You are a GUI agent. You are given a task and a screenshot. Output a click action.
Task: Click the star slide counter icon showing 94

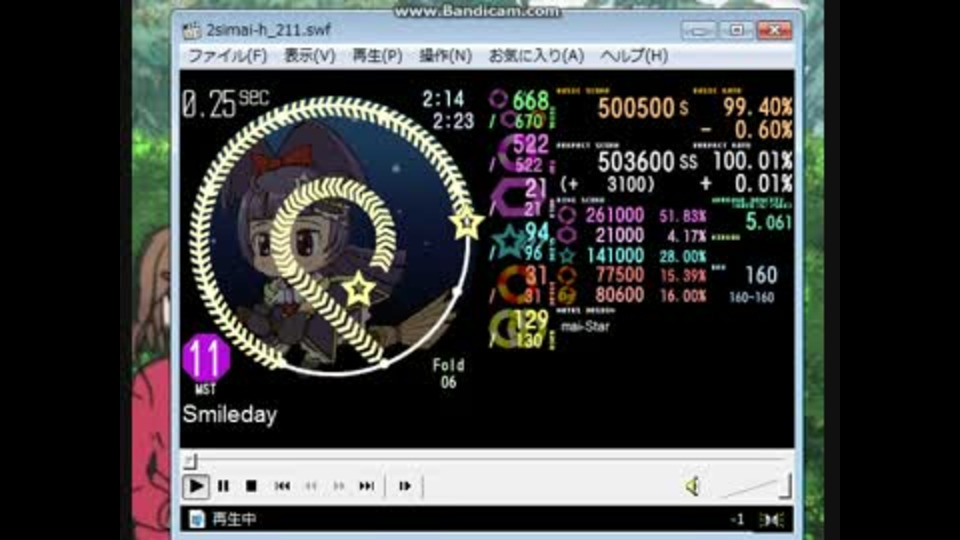tap(508, 241)
